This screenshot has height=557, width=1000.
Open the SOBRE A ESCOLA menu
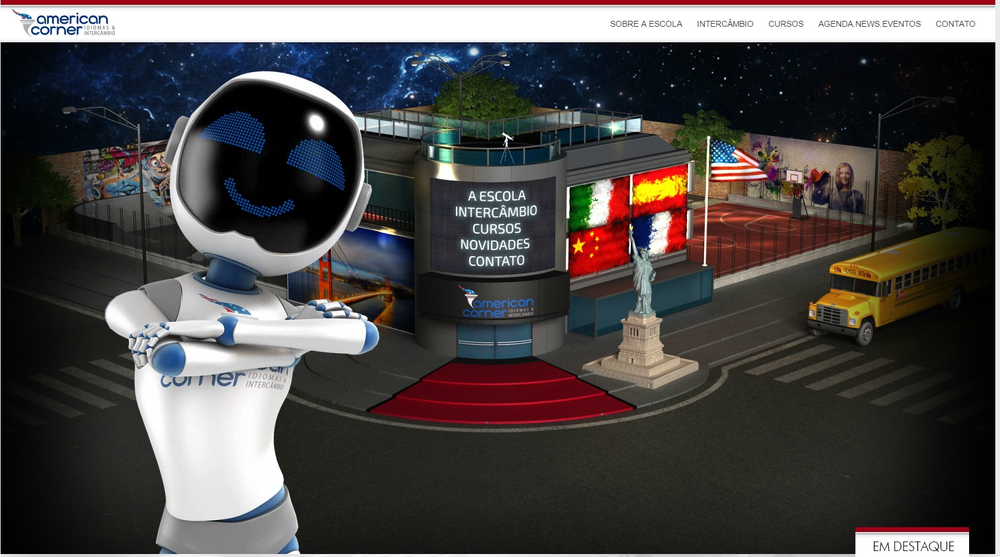coord(645,24)
